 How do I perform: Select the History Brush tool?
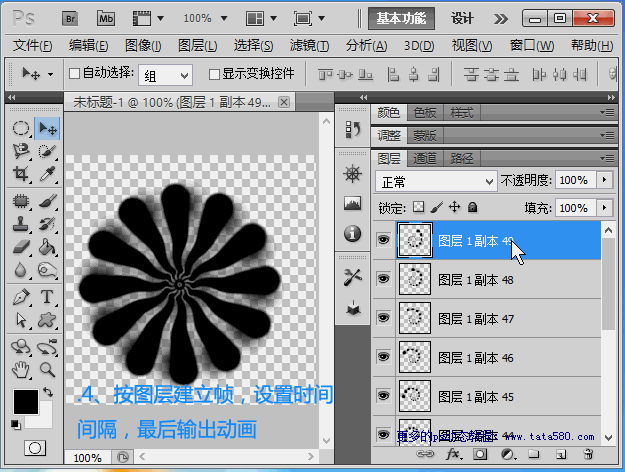click(47, 224)
